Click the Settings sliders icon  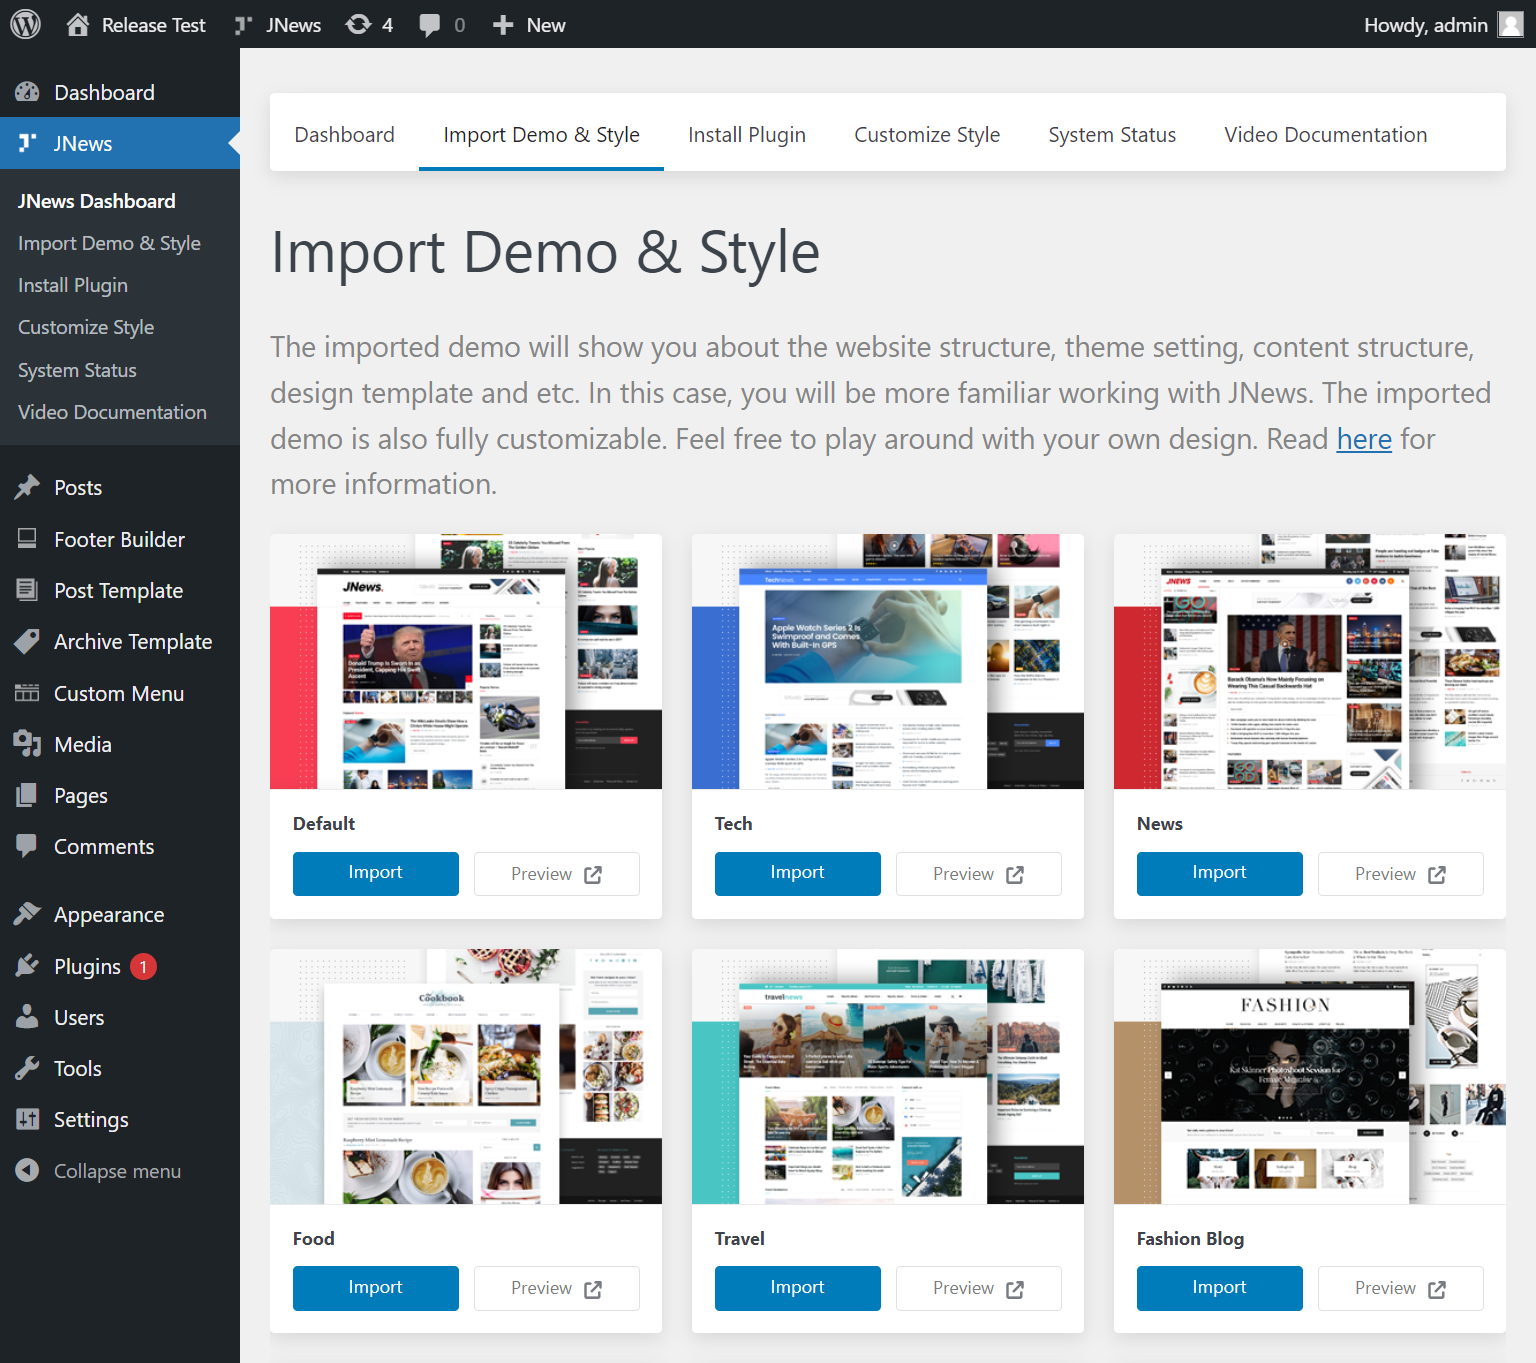click(27, 1119)
